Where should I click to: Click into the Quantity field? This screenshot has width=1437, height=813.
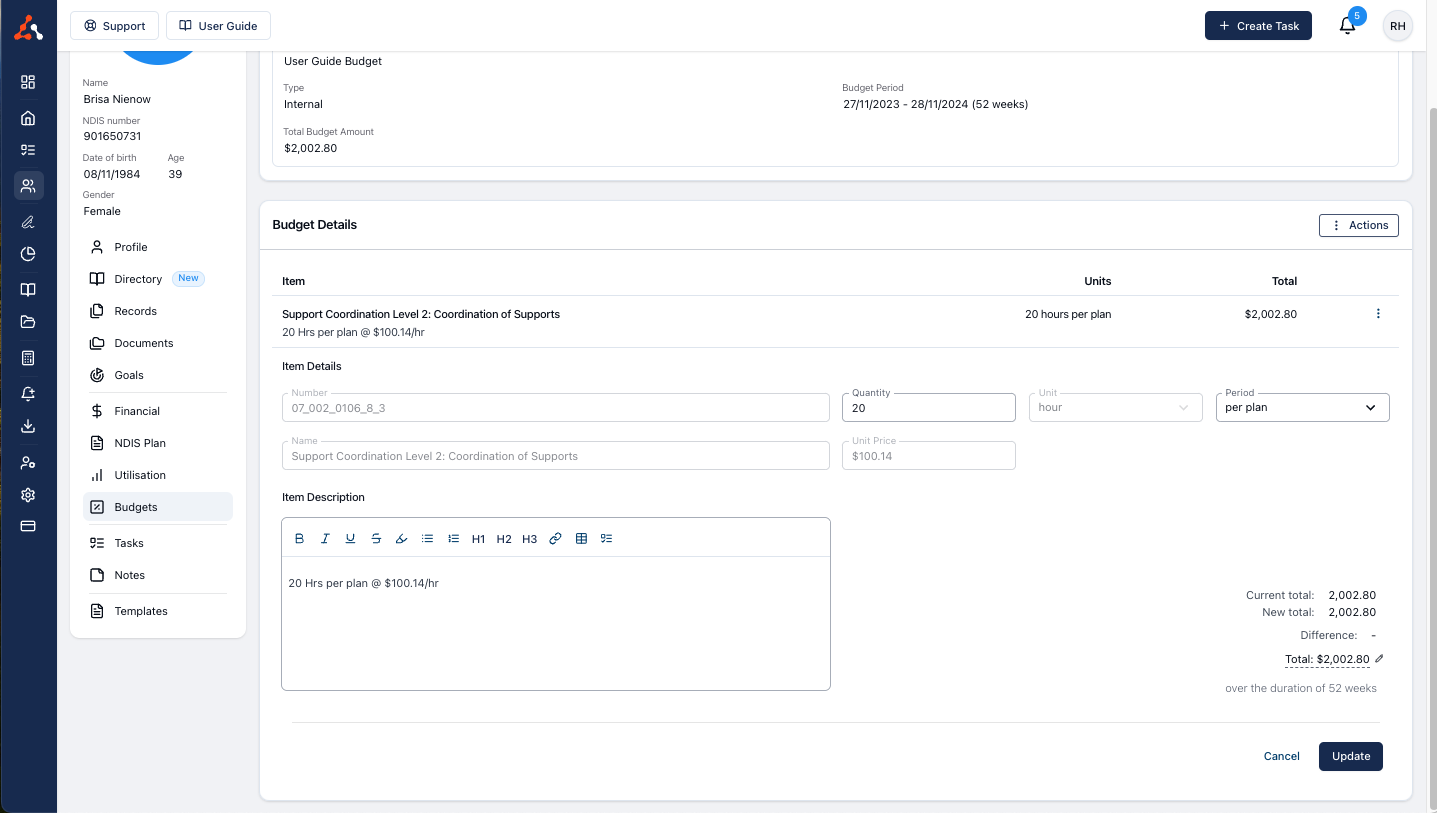point(928,407)
